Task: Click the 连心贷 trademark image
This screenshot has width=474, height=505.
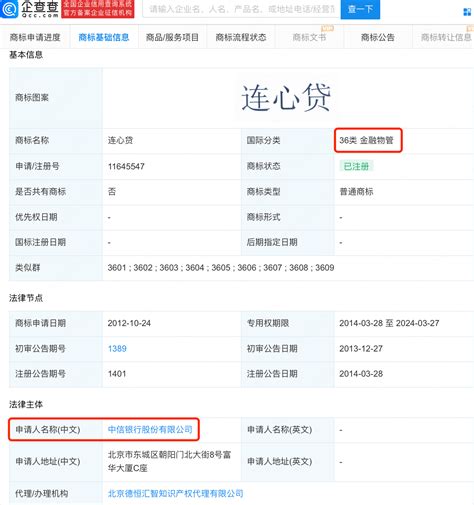Action: pyautogui.click(x=286, y=98)
